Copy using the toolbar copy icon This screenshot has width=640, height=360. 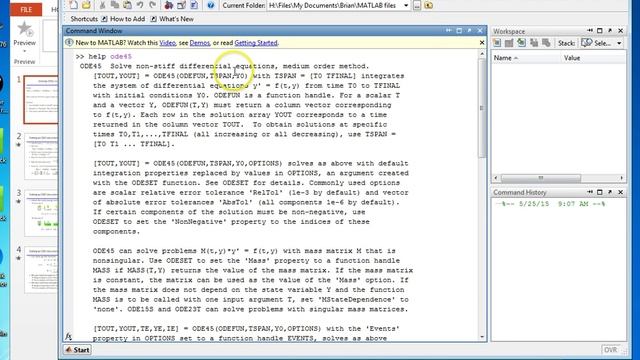pyautogui.click(x=115, y=5)
